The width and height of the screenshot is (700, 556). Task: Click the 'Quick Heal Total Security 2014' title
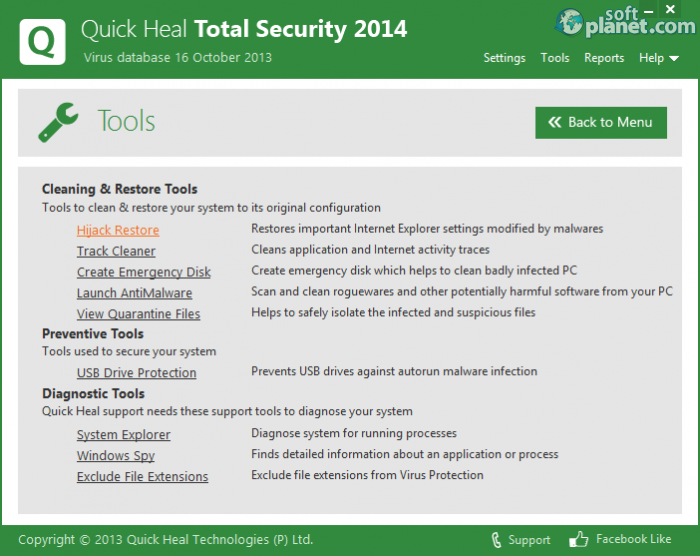(x=244, y=29)
